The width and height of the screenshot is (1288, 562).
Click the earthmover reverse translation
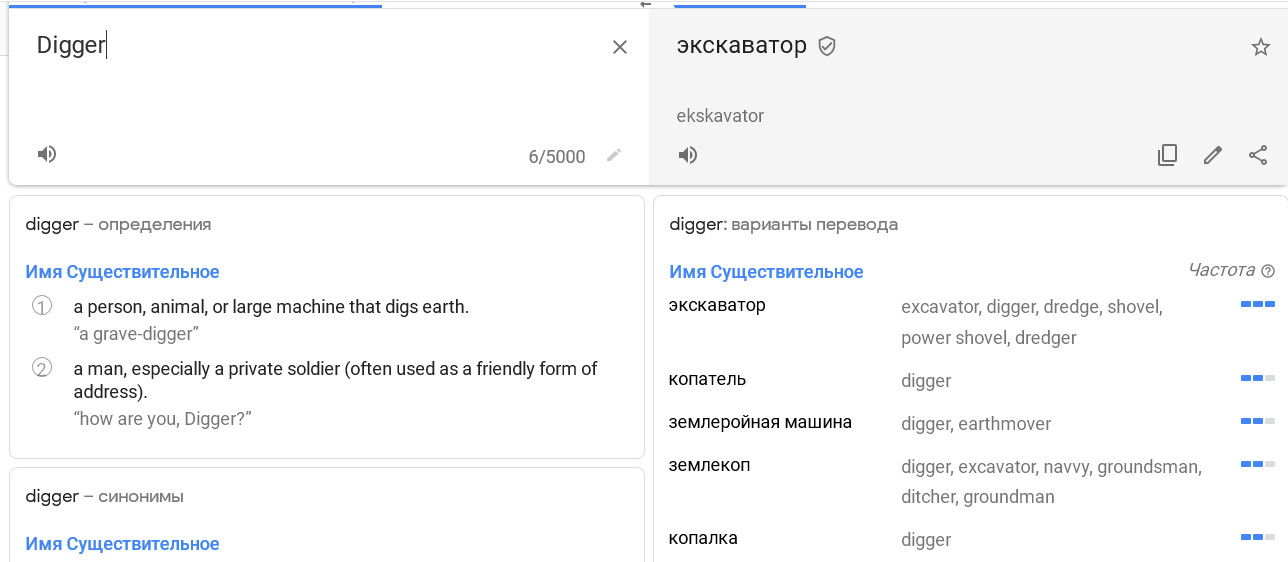point(1005,424)
